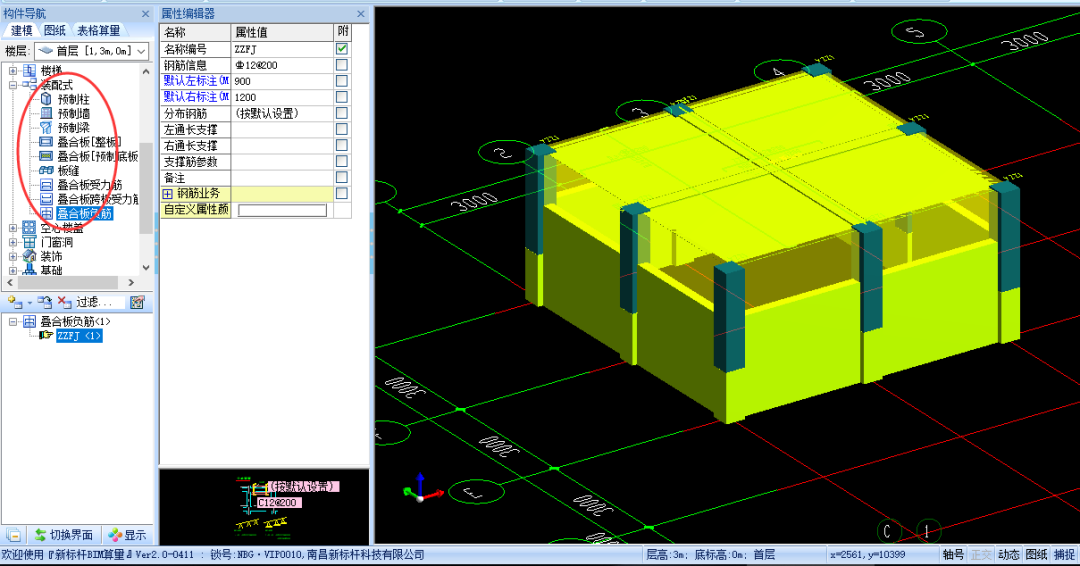Click the 装饰 decoration category icon
Image resolution: width=1080 pixels, height=566 pixels.
coord(30,256)
